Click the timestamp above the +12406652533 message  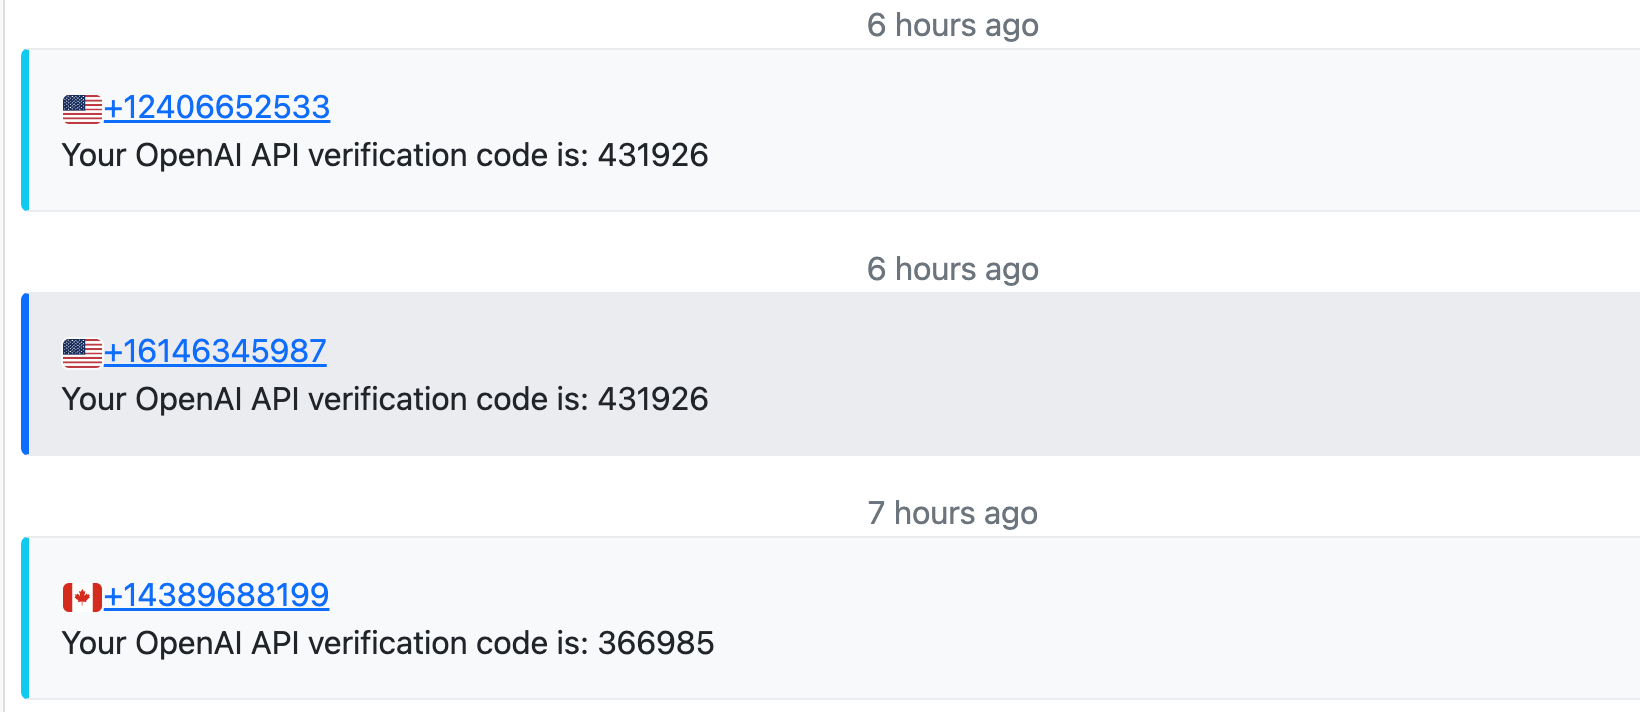click(x=952, y=25)
